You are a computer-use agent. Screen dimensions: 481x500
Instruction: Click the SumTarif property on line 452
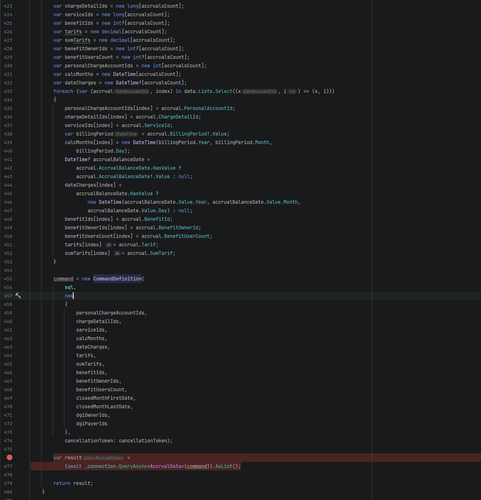pos(161,253)
